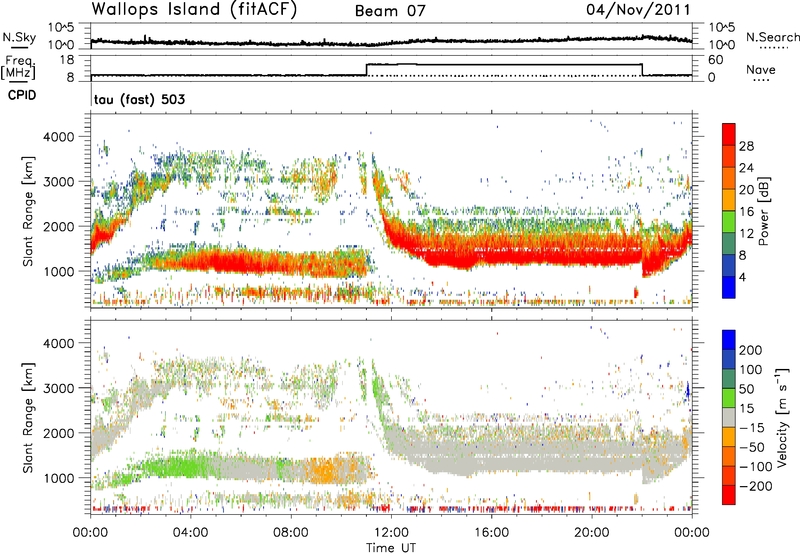Click the 'Velocity [m s-1]' colorbar title
Image resolution: width=800 pixels, height=554 pixels.
pos(783,417)
